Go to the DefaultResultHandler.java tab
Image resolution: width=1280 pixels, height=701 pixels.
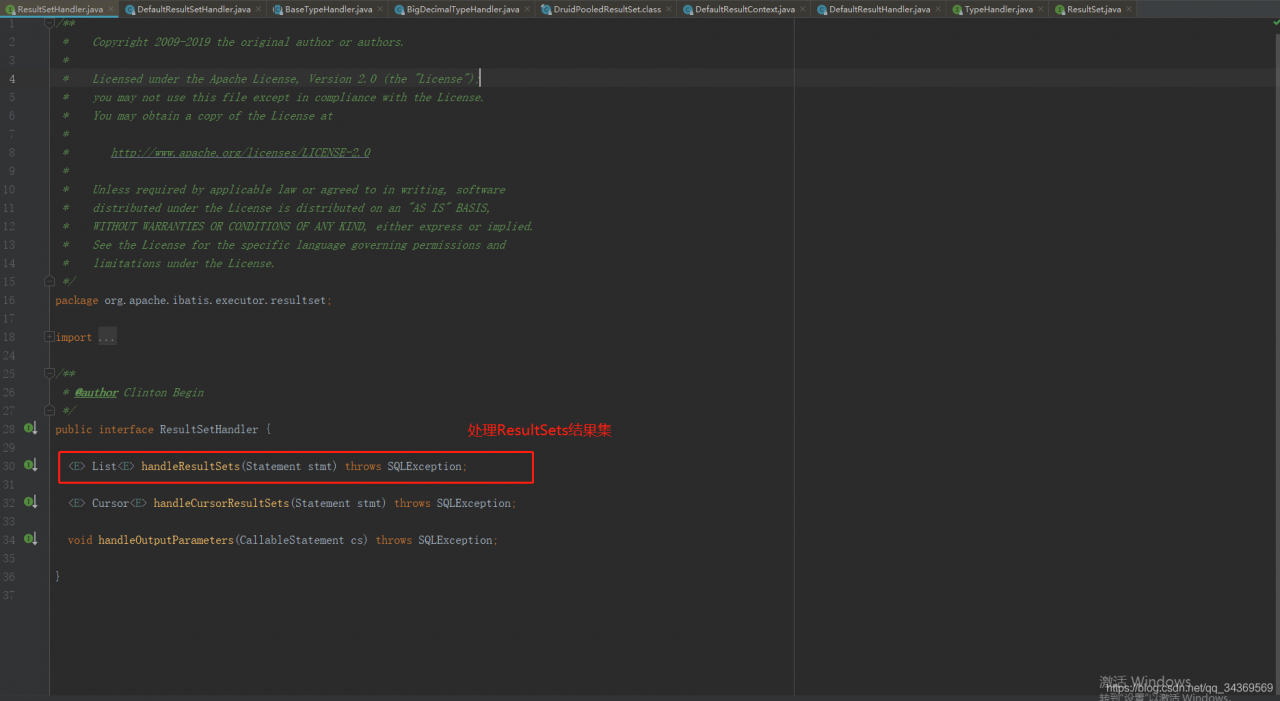pos(879,9)
